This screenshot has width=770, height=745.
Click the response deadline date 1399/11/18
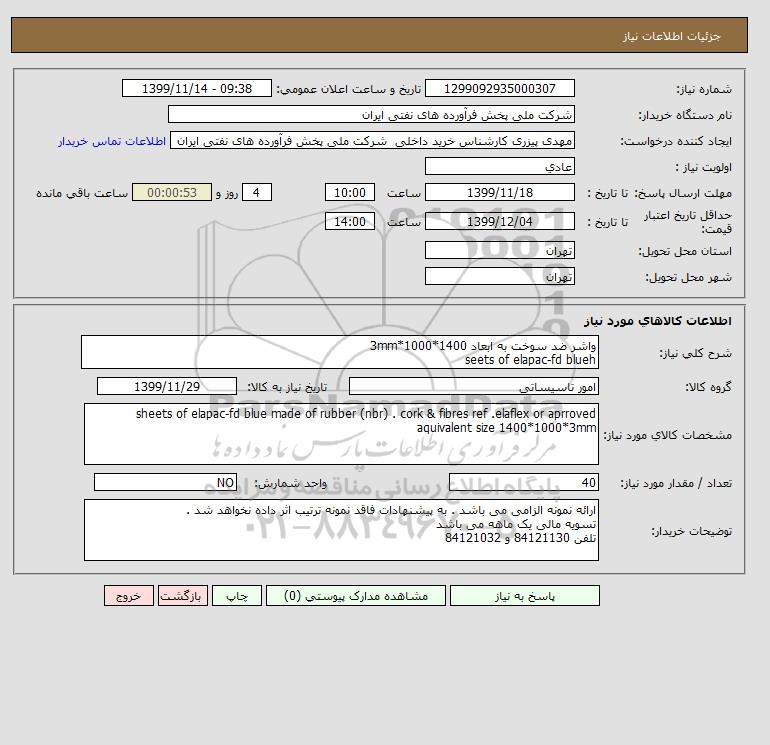tap(499, 192)
